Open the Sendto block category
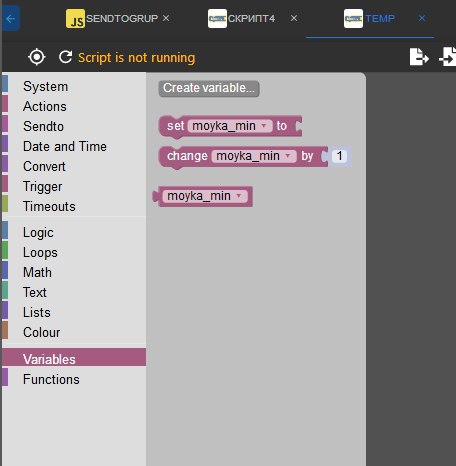 click(43, 126)
